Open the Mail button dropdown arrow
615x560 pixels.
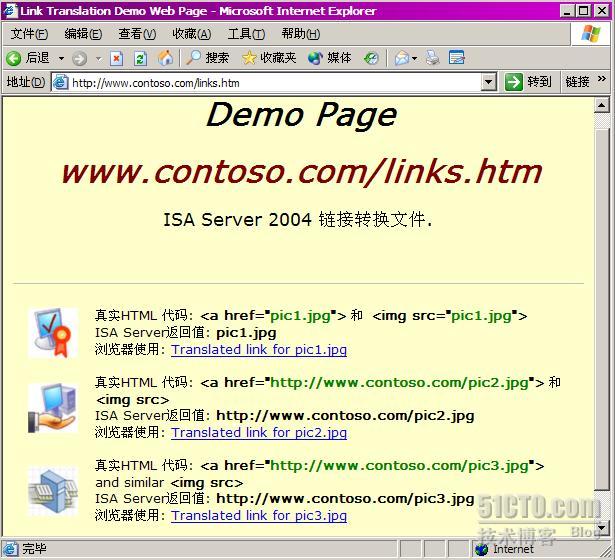click(415, 59)
